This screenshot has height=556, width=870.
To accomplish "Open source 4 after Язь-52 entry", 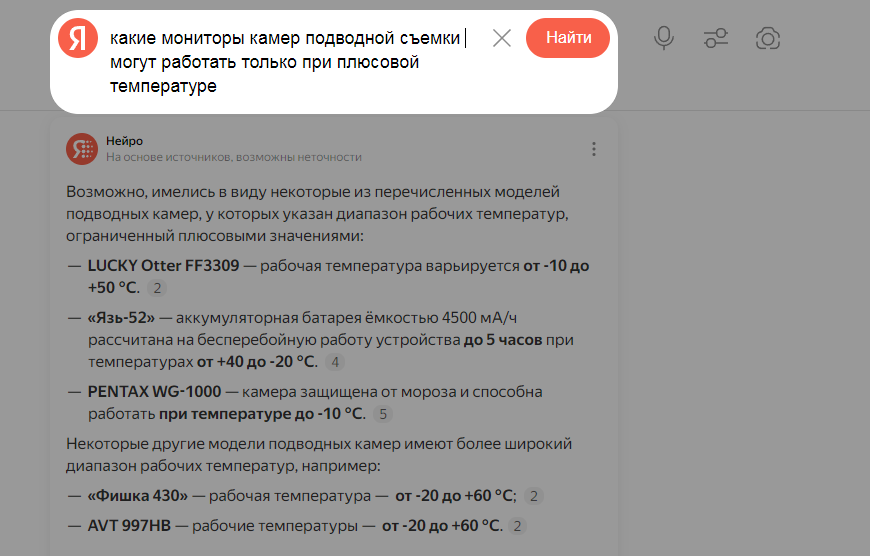I will click(335, 362).
